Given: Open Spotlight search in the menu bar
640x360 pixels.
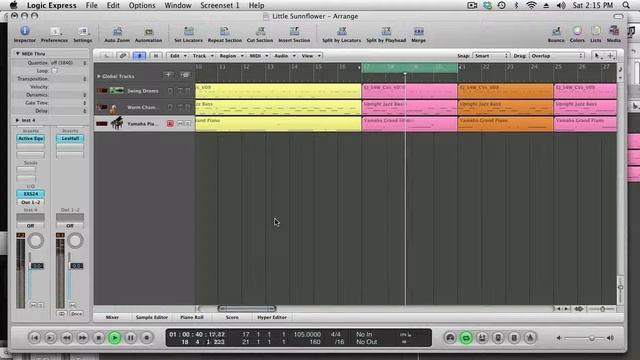Looking at the screenshot, I should click(626, 5).
